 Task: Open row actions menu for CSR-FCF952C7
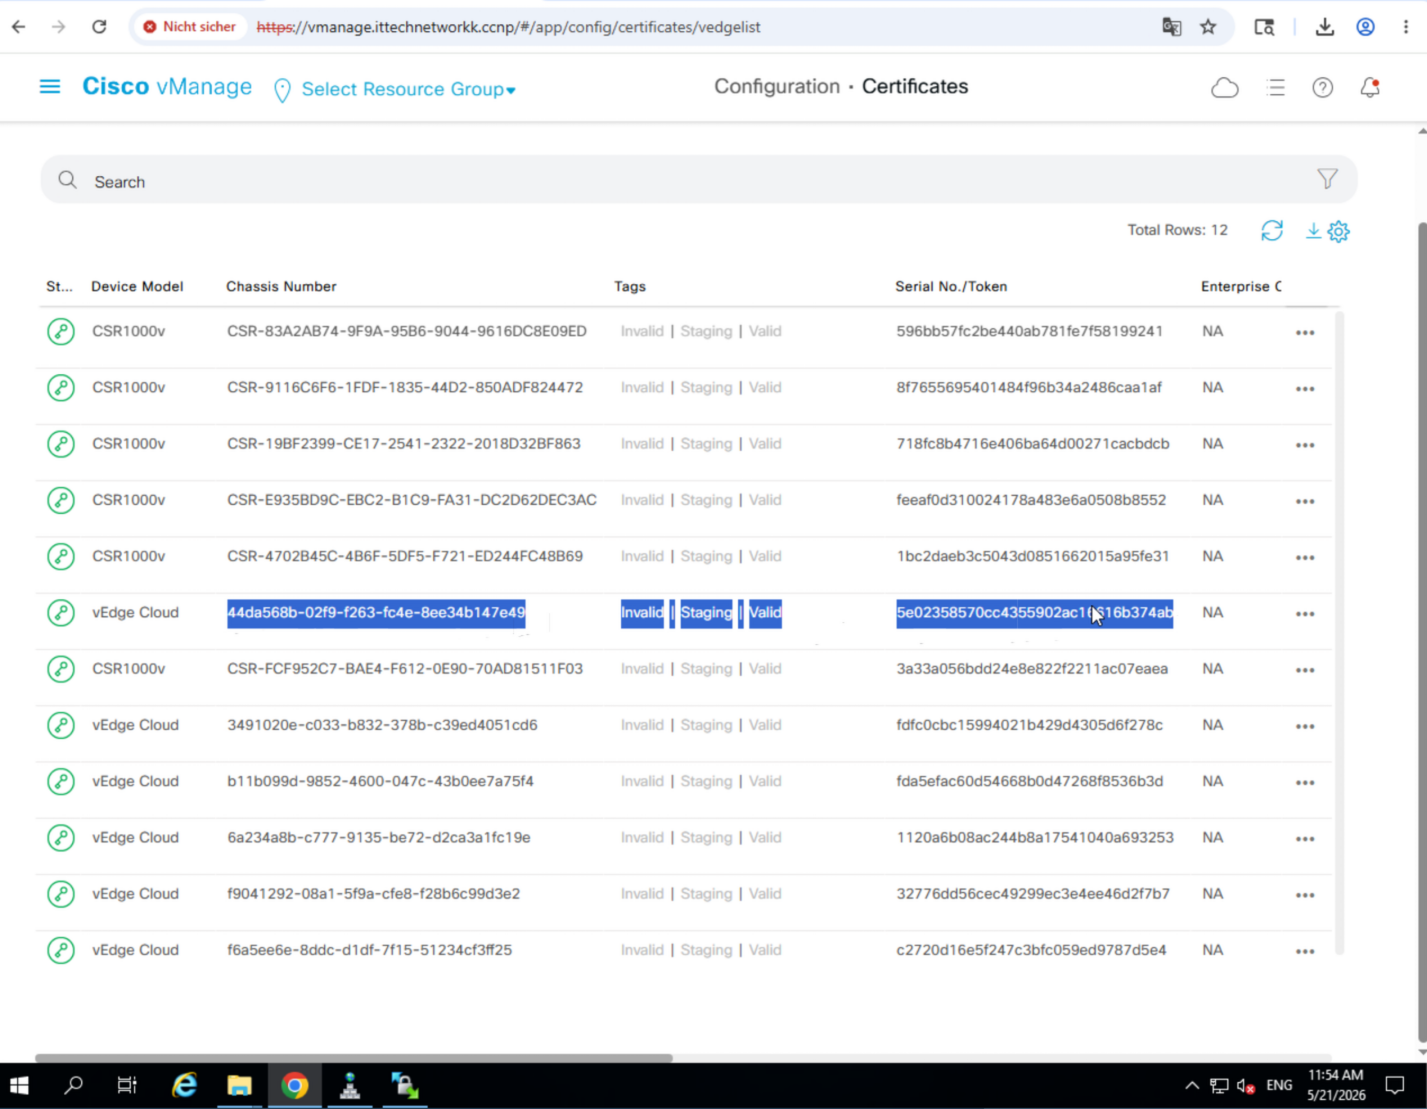pyautogui.click(x=1305, y=670)
